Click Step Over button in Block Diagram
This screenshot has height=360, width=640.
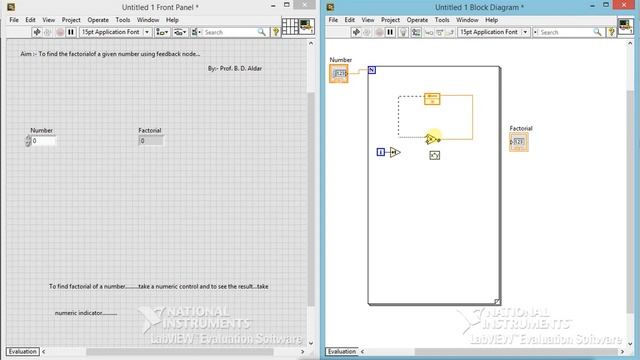[x=439, y=32]
